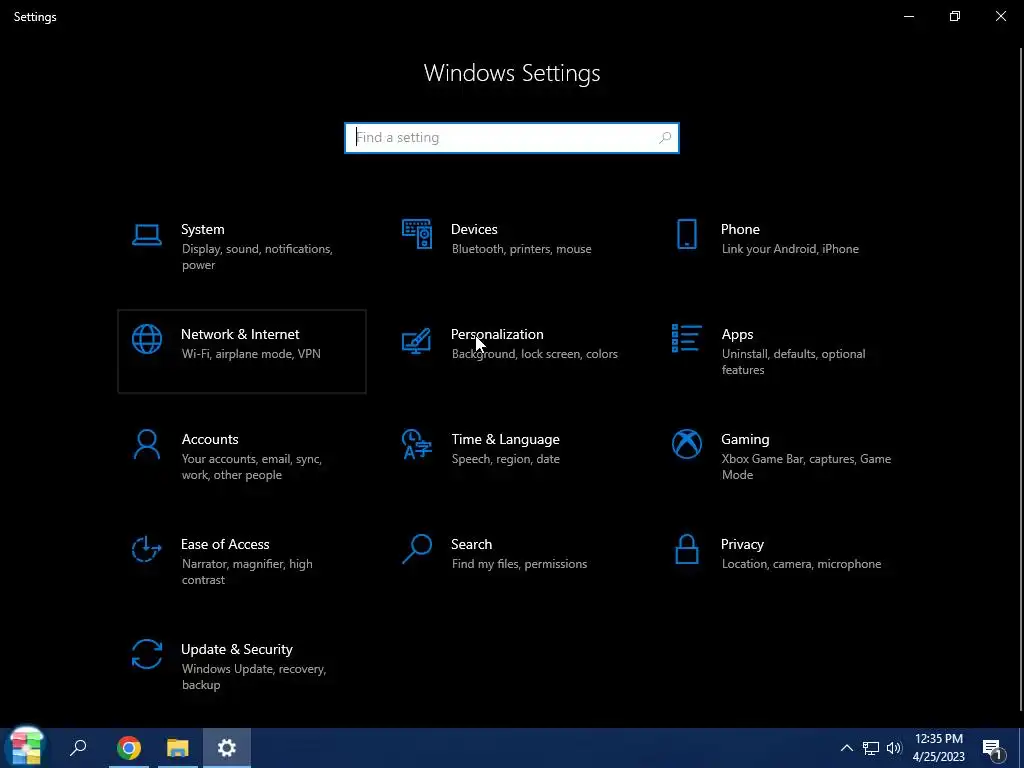The width and height of the screenshot is (1024, 768).
Task: Click 'Narrator, magnifier, high contrast' text
Action: pyautogui.click(x=247, y=571)
